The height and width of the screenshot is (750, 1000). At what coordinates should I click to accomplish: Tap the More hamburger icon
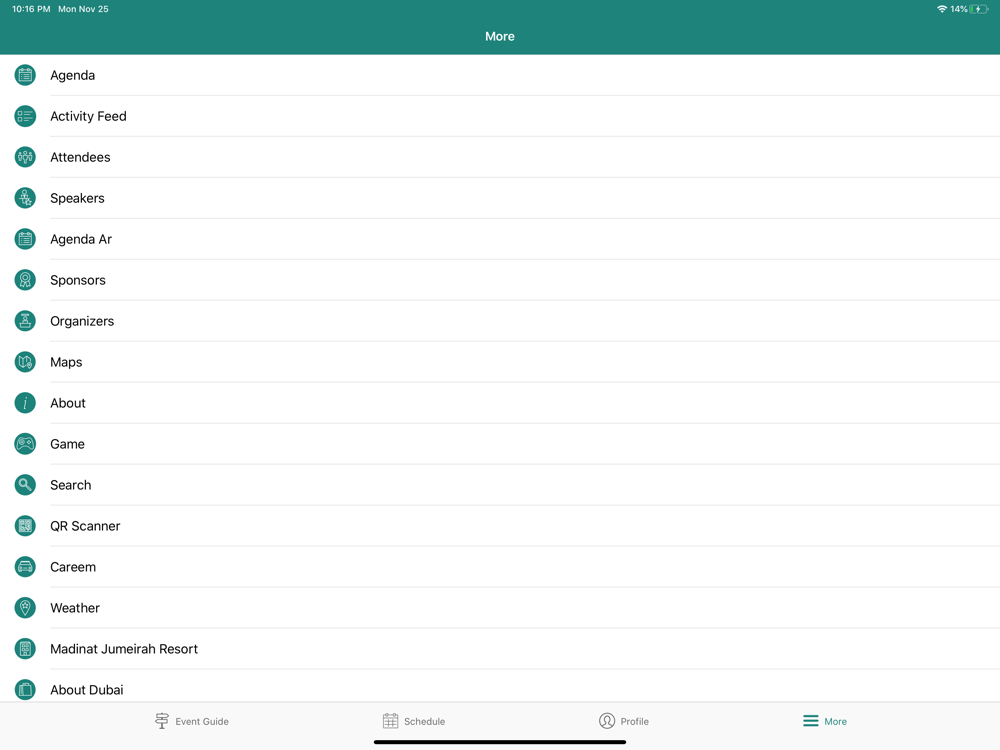(x=811, y=721)
